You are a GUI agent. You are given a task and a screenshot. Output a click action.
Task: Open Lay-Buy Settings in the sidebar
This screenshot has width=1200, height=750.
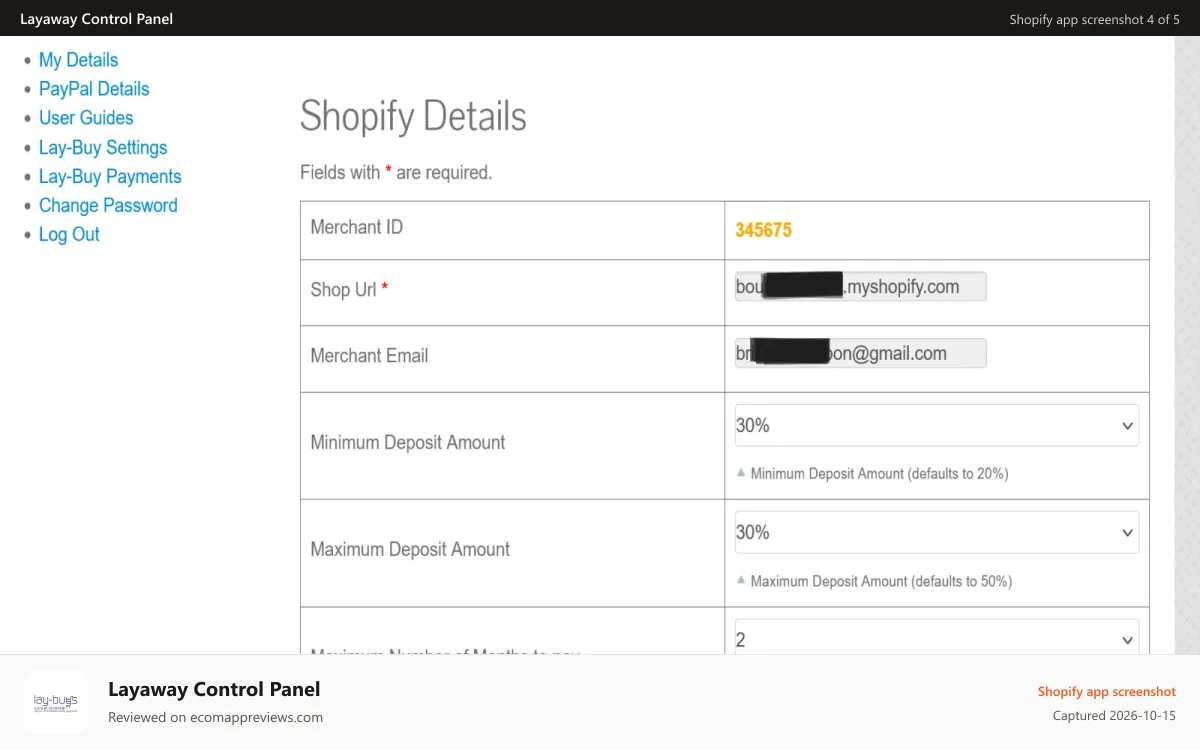[x=103, y=147]
